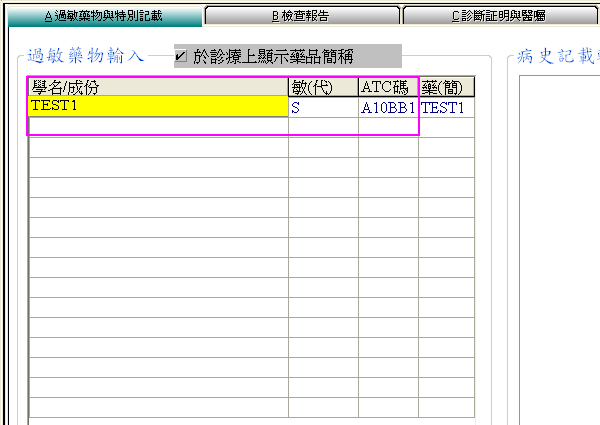Viewport: 600px width, 425px height.
Task: Open the B 檢查報告 tab
Action: tap(301, 16)
